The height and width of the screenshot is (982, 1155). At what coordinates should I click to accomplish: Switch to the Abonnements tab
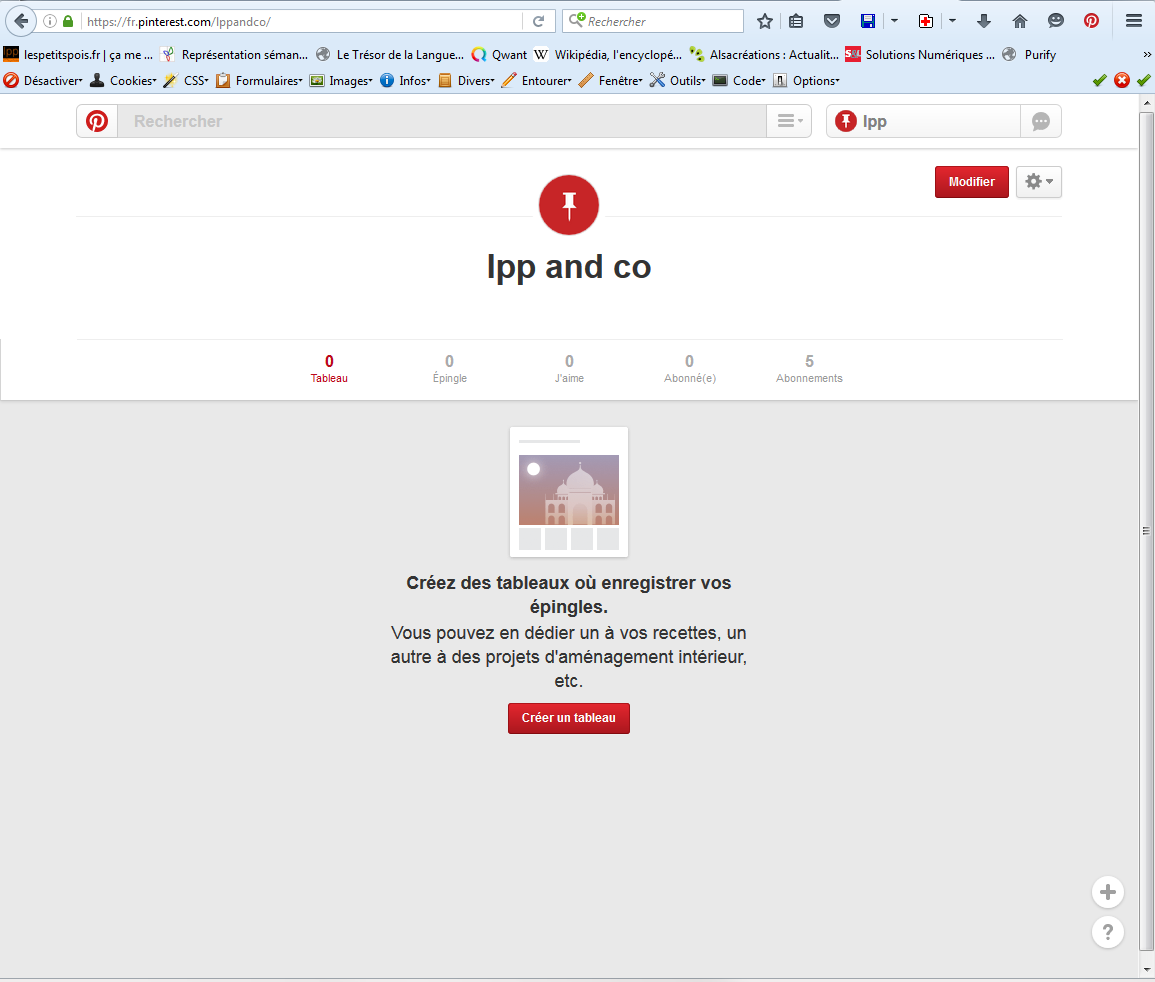[x=809, y=368]
